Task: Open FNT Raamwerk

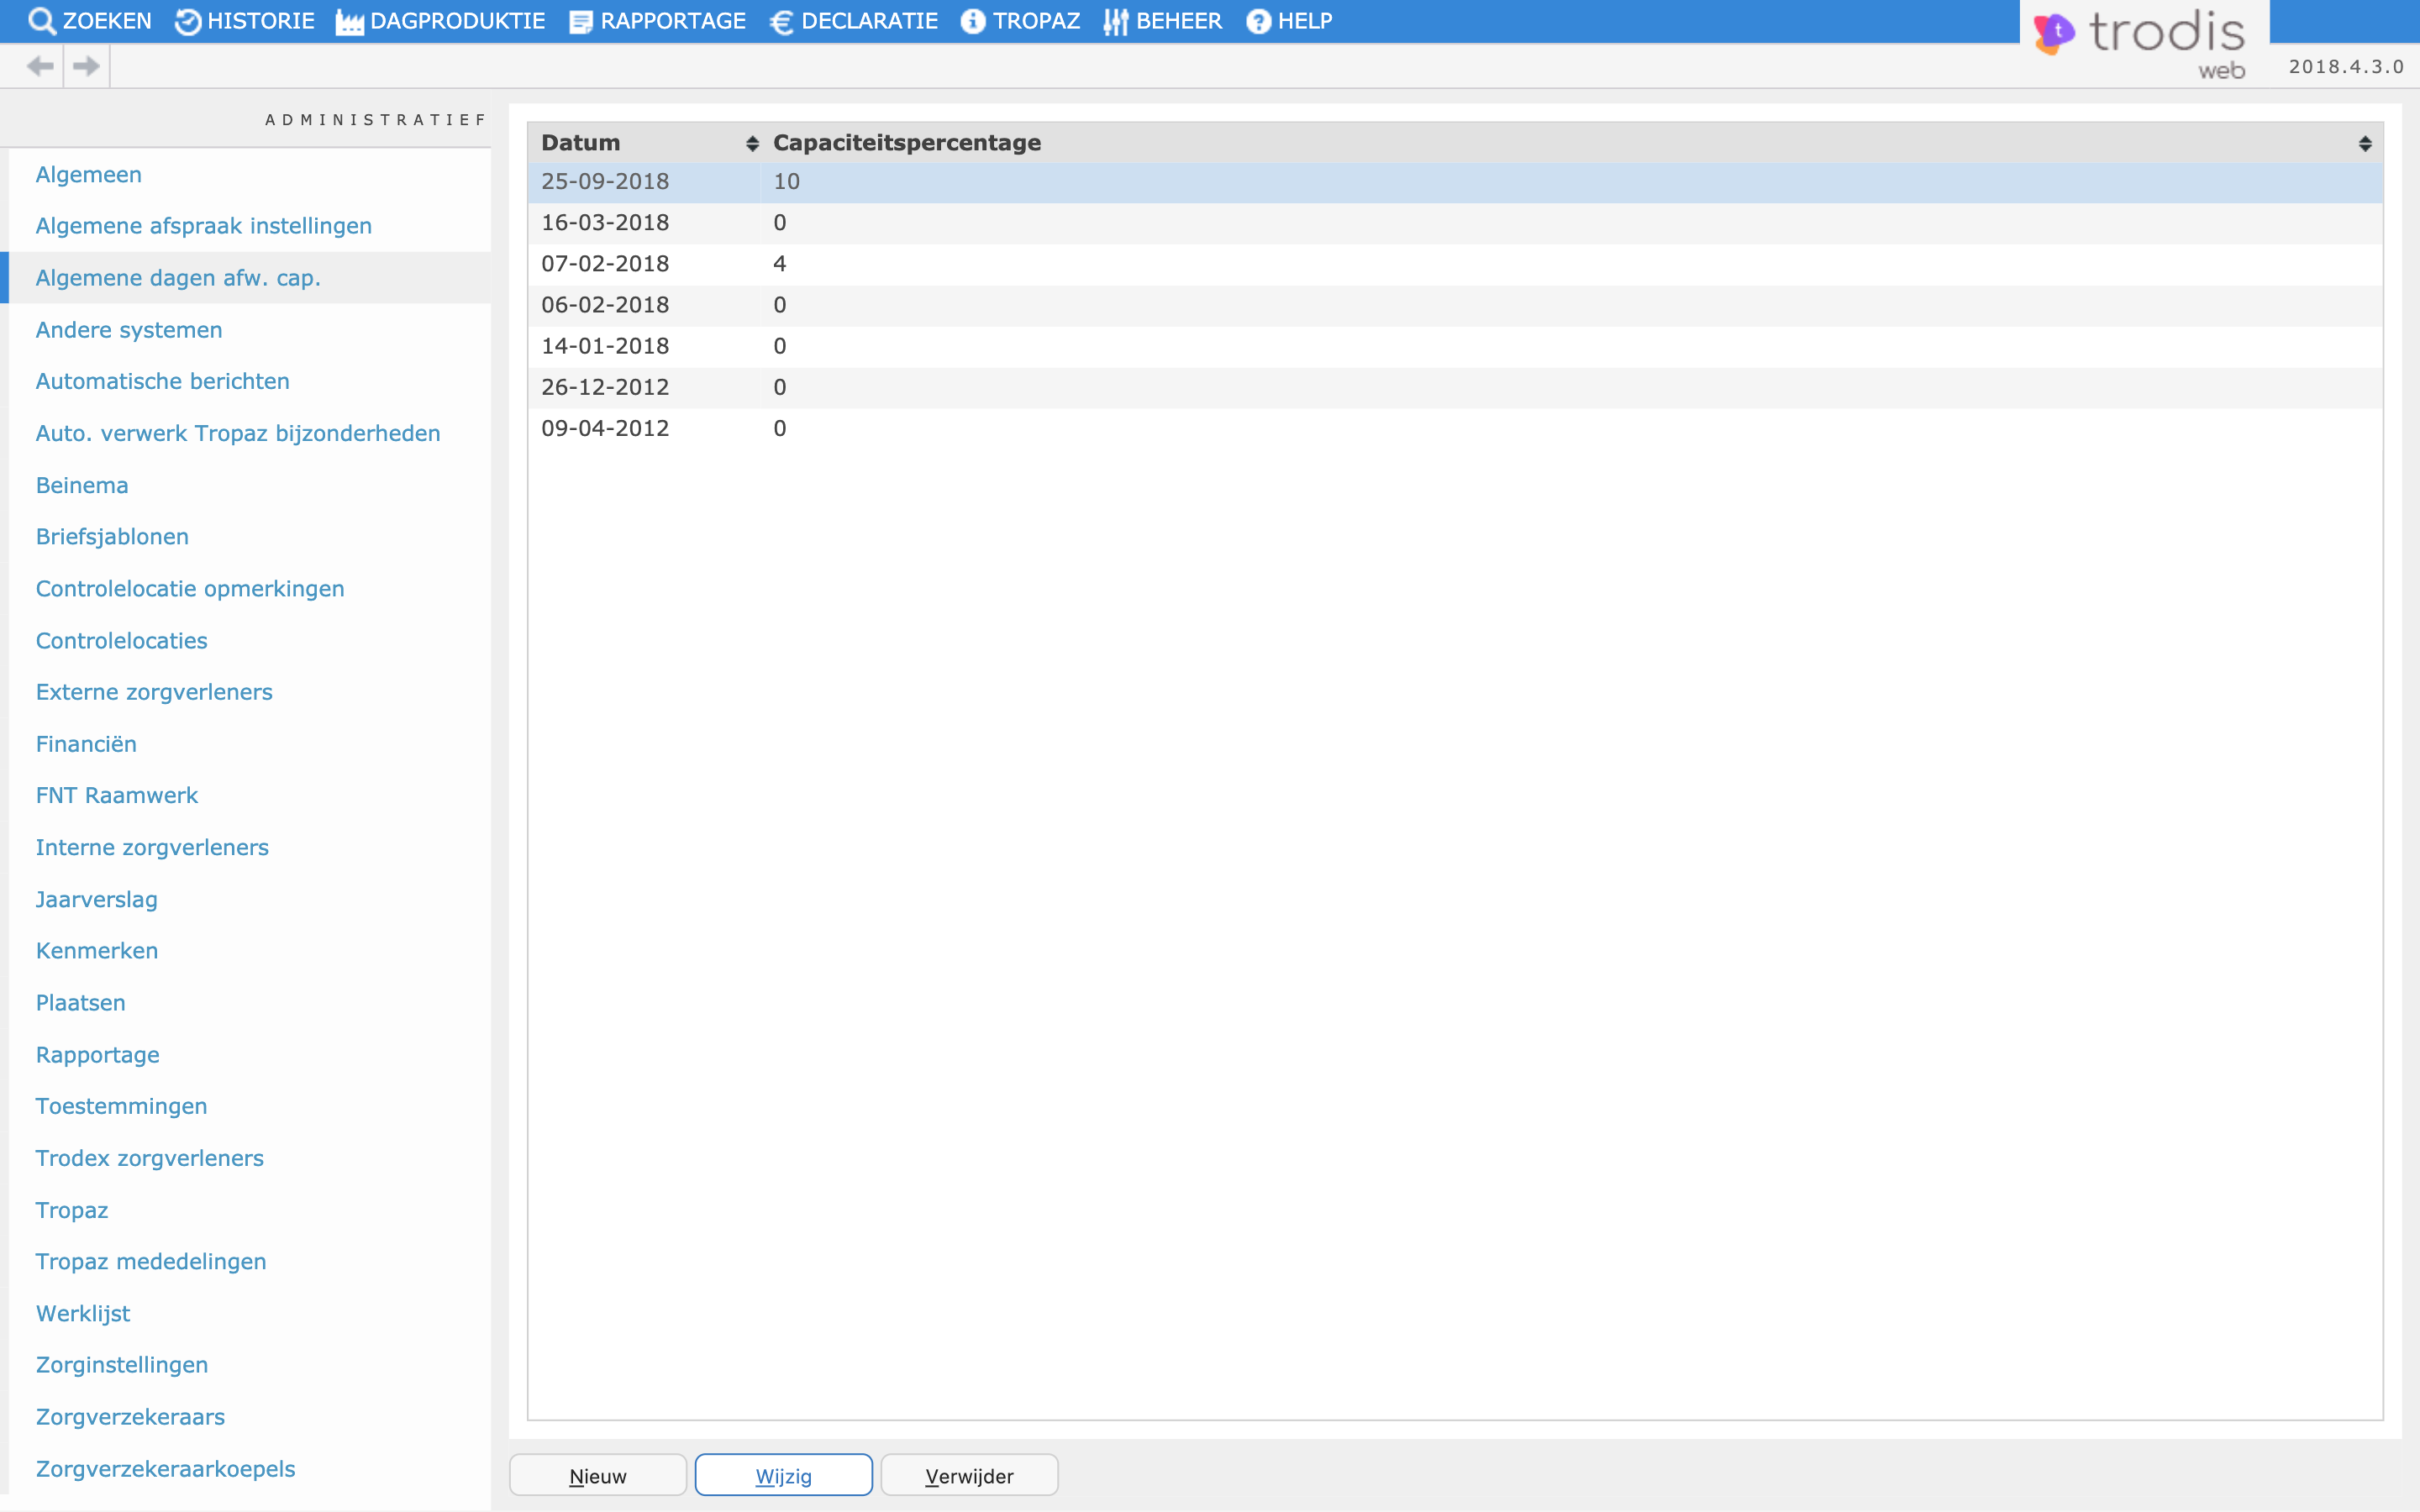Action: [x=117, y=795]
